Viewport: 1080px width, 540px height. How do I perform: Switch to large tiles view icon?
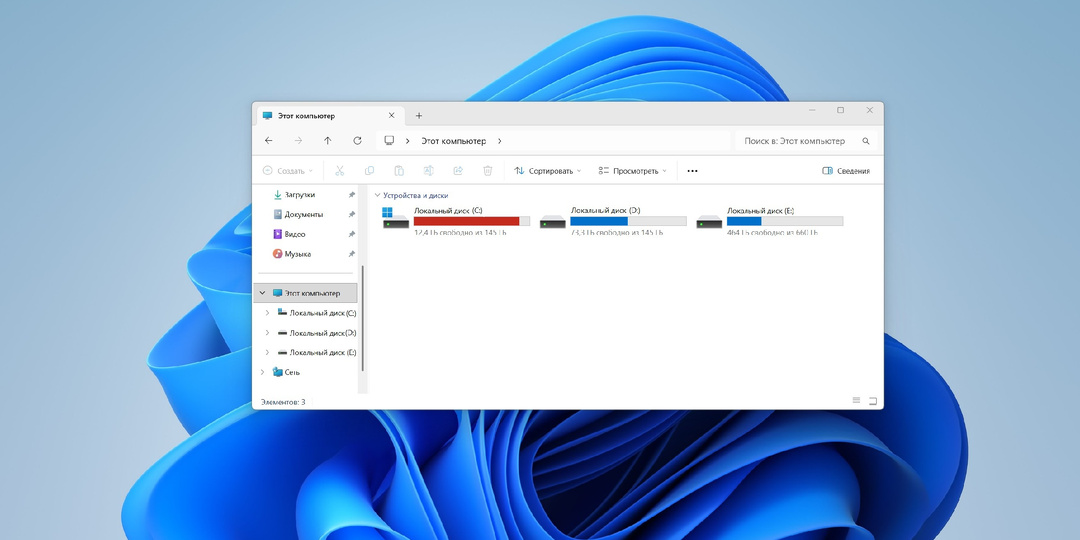coord(873,400)
